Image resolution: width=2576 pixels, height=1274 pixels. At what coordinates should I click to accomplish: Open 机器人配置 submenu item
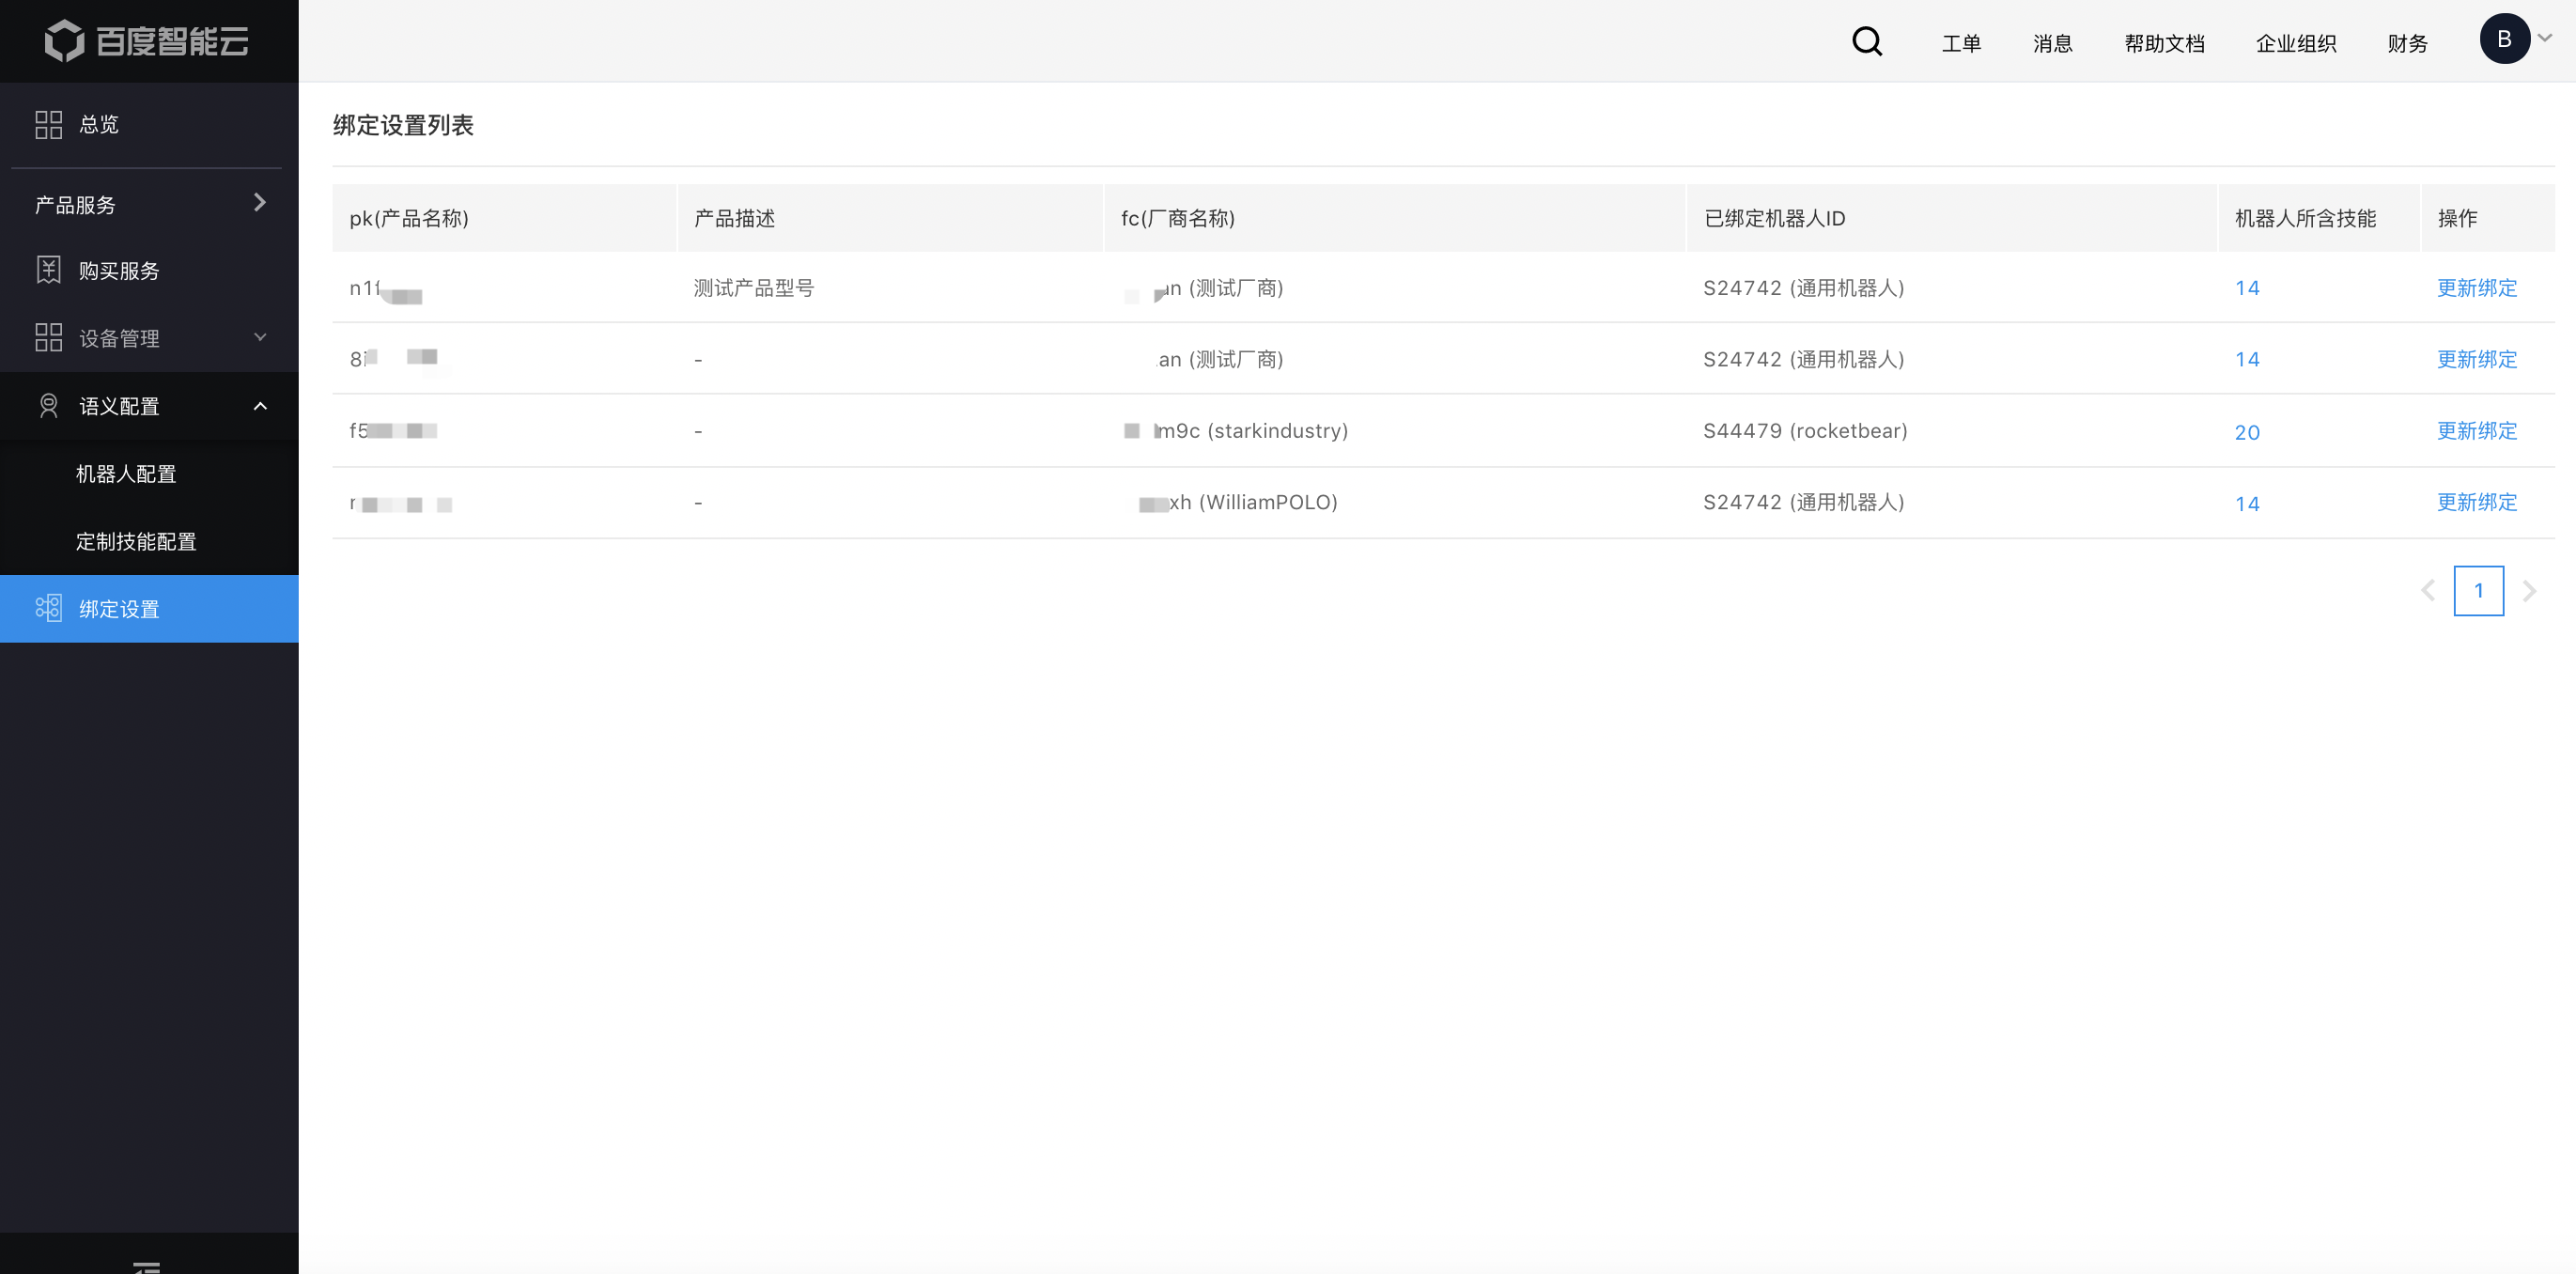click(x=126, y=474)
